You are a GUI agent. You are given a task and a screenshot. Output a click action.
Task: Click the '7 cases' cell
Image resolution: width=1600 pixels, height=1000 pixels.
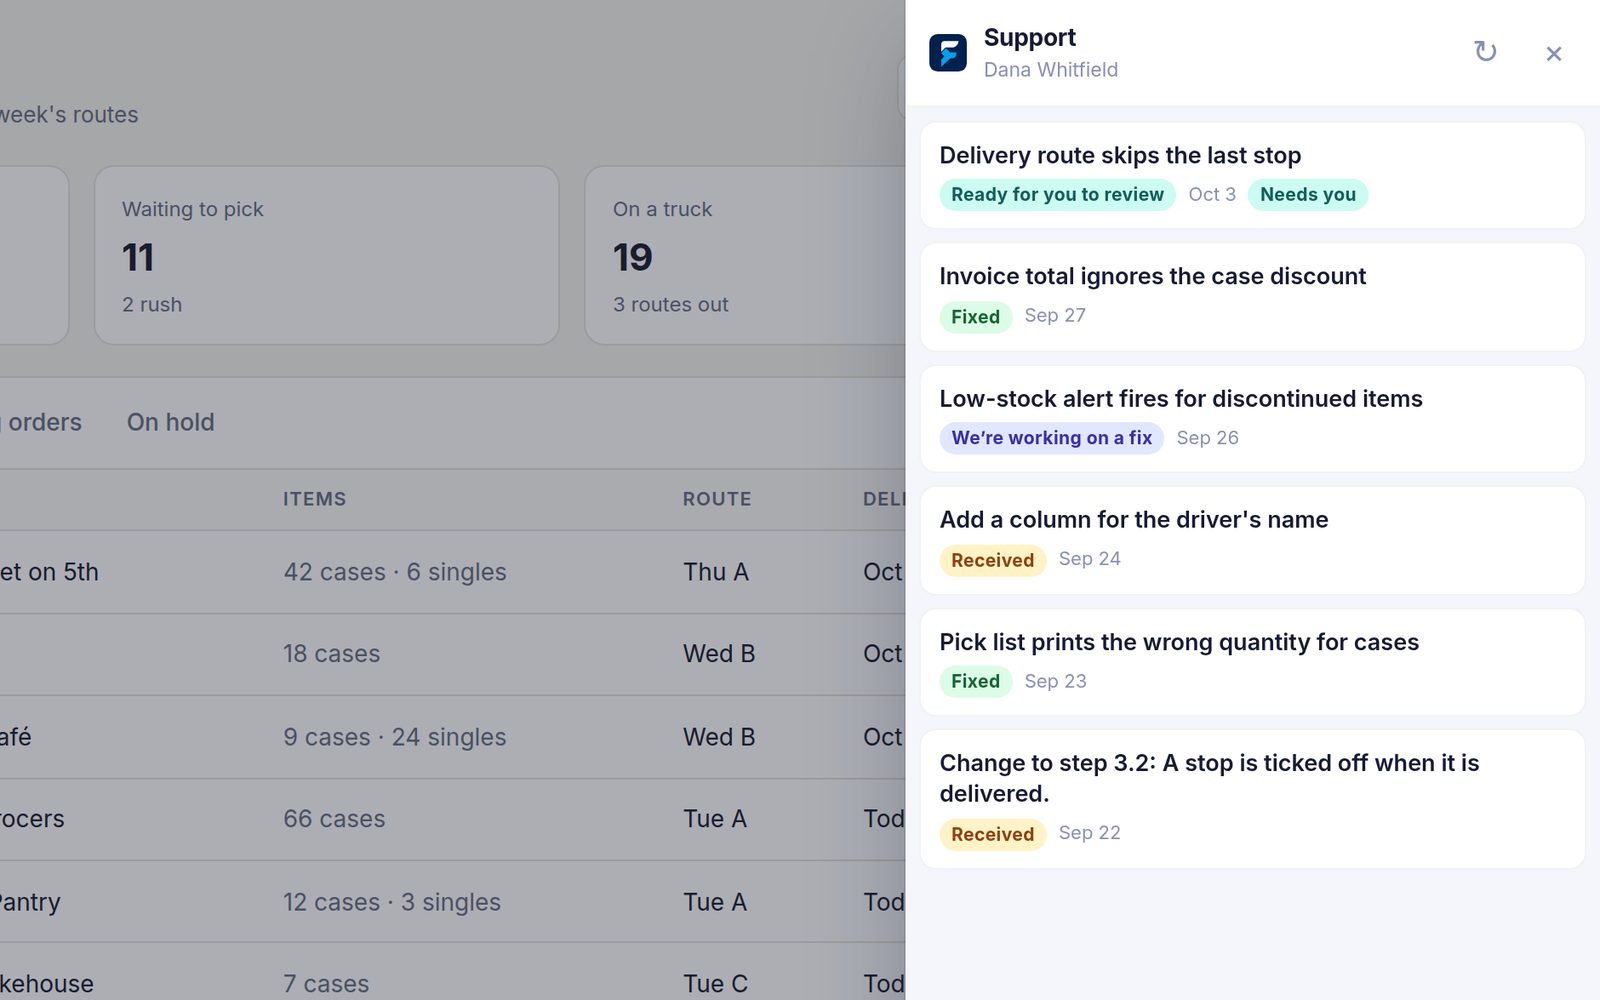point(326,984)
